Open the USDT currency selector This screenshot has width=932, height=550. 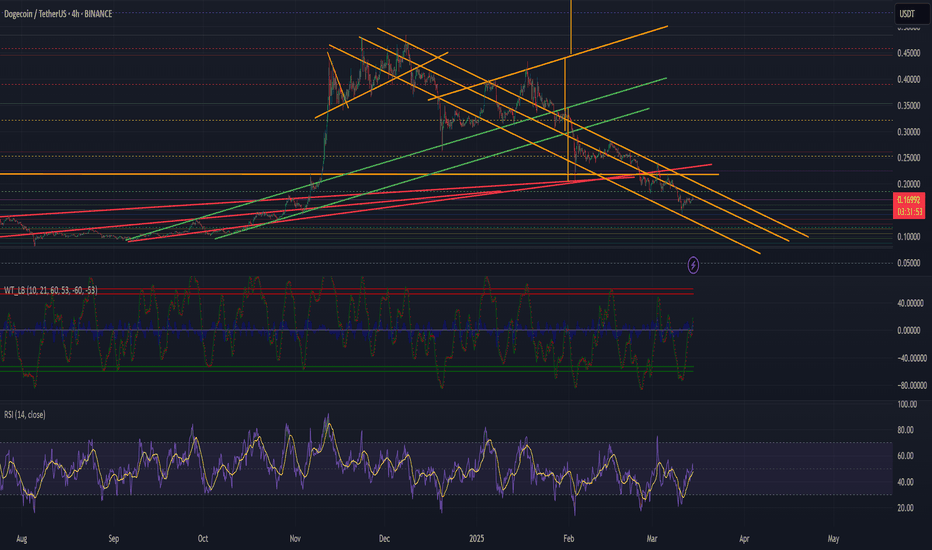[912, 14]
